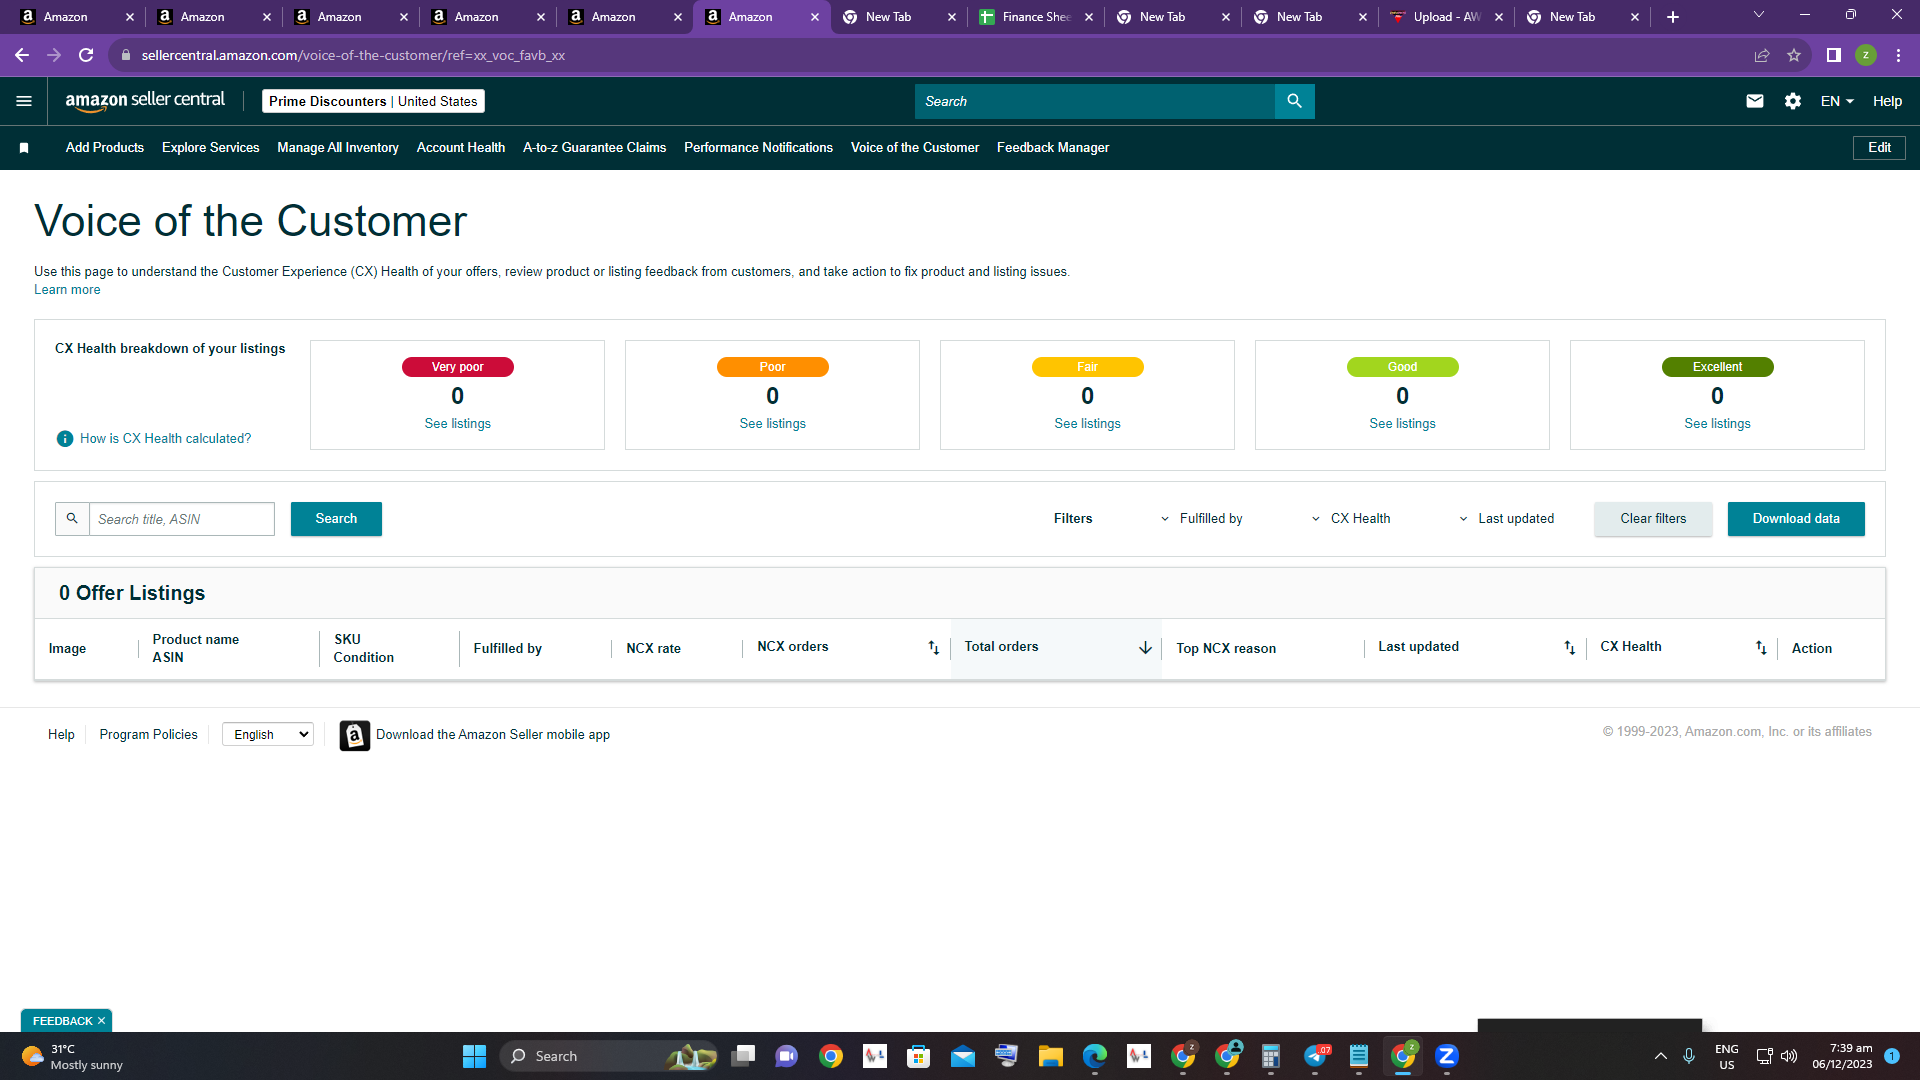1920x1080 pixels.
Task: Show hidden system tray icons chevron
Action: (1660, 1056)
